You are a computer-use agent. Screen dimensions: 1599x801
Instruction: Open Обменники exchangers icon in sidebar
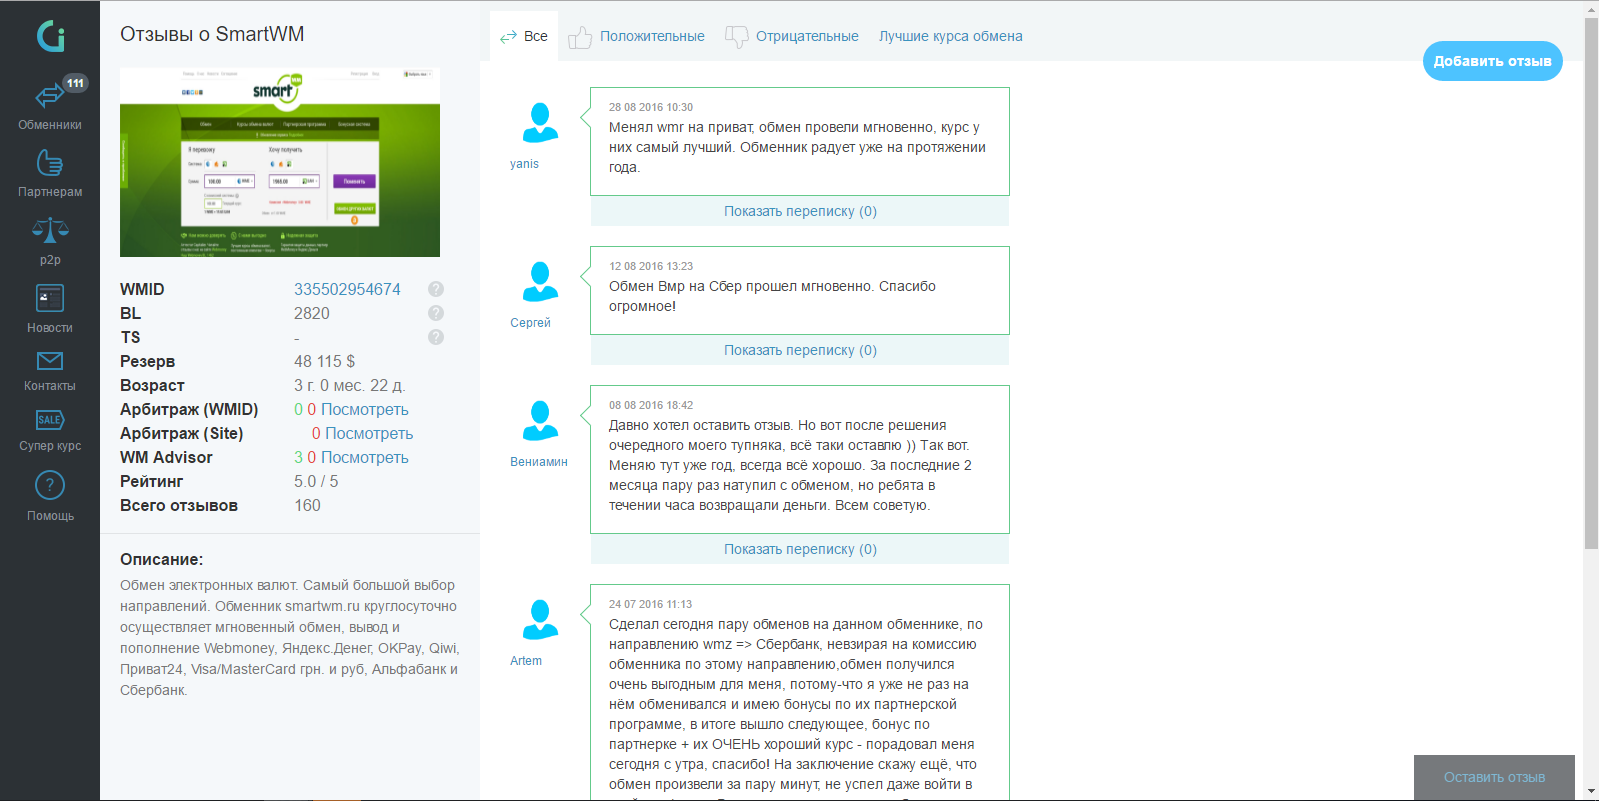50,96
